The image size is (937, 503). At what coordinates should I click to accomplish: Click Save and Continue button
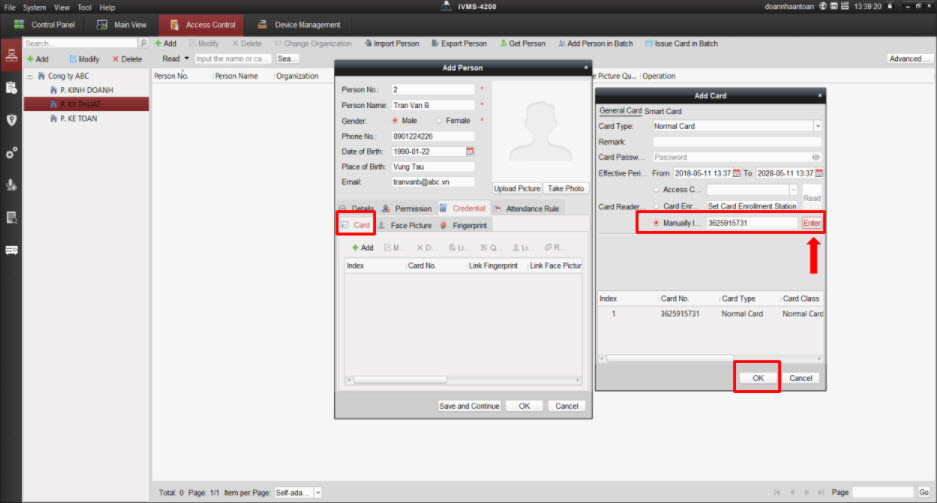469,406
